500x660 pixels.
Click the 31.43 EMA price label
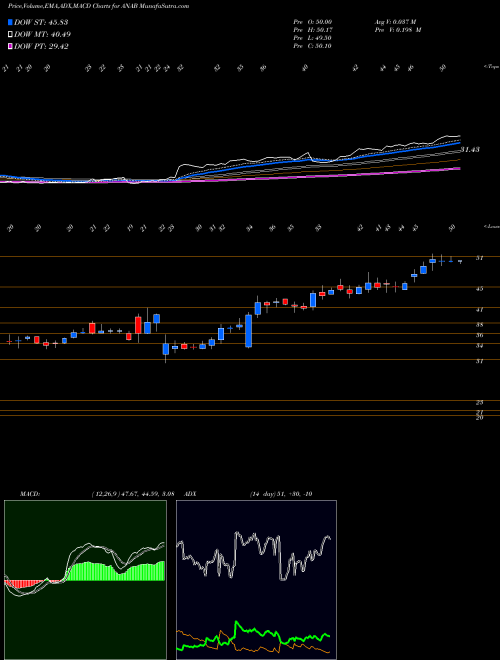470,149
